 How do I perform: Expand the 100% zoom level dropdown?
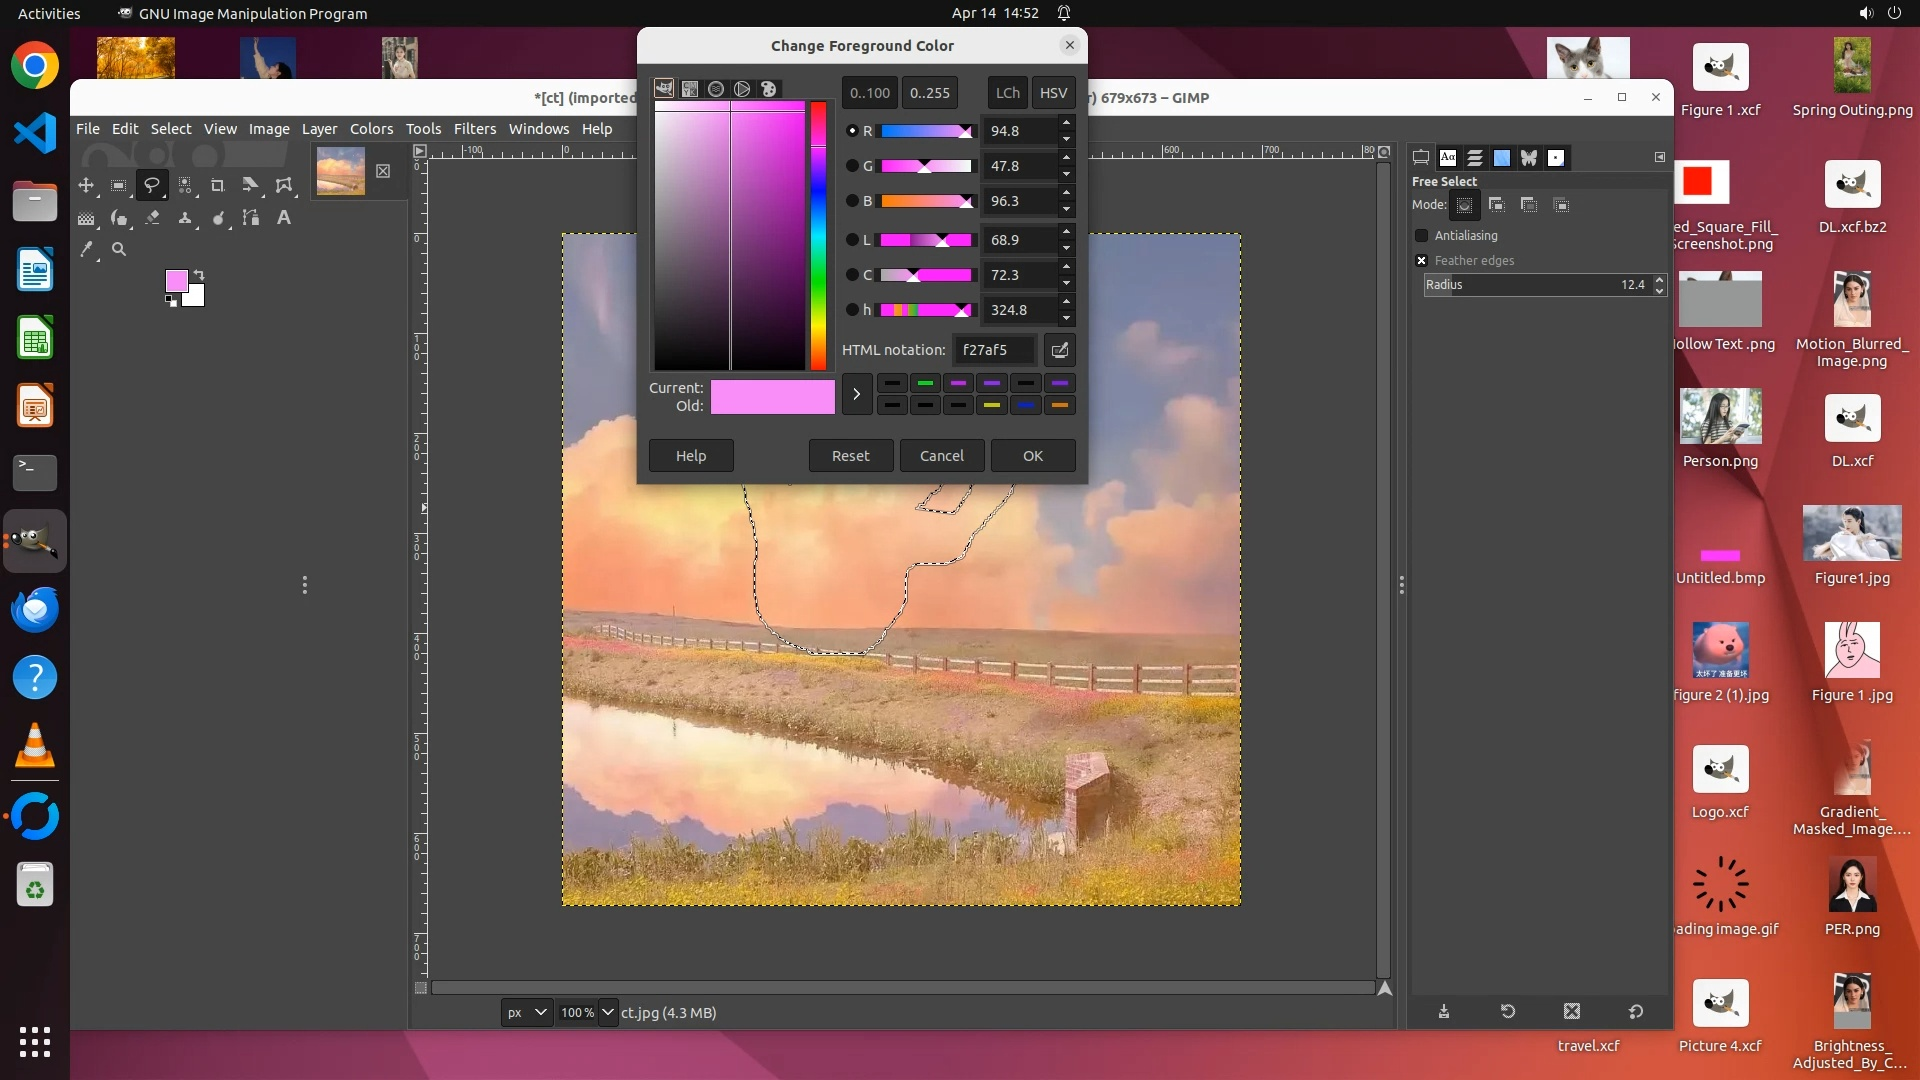coord(607,1012)
